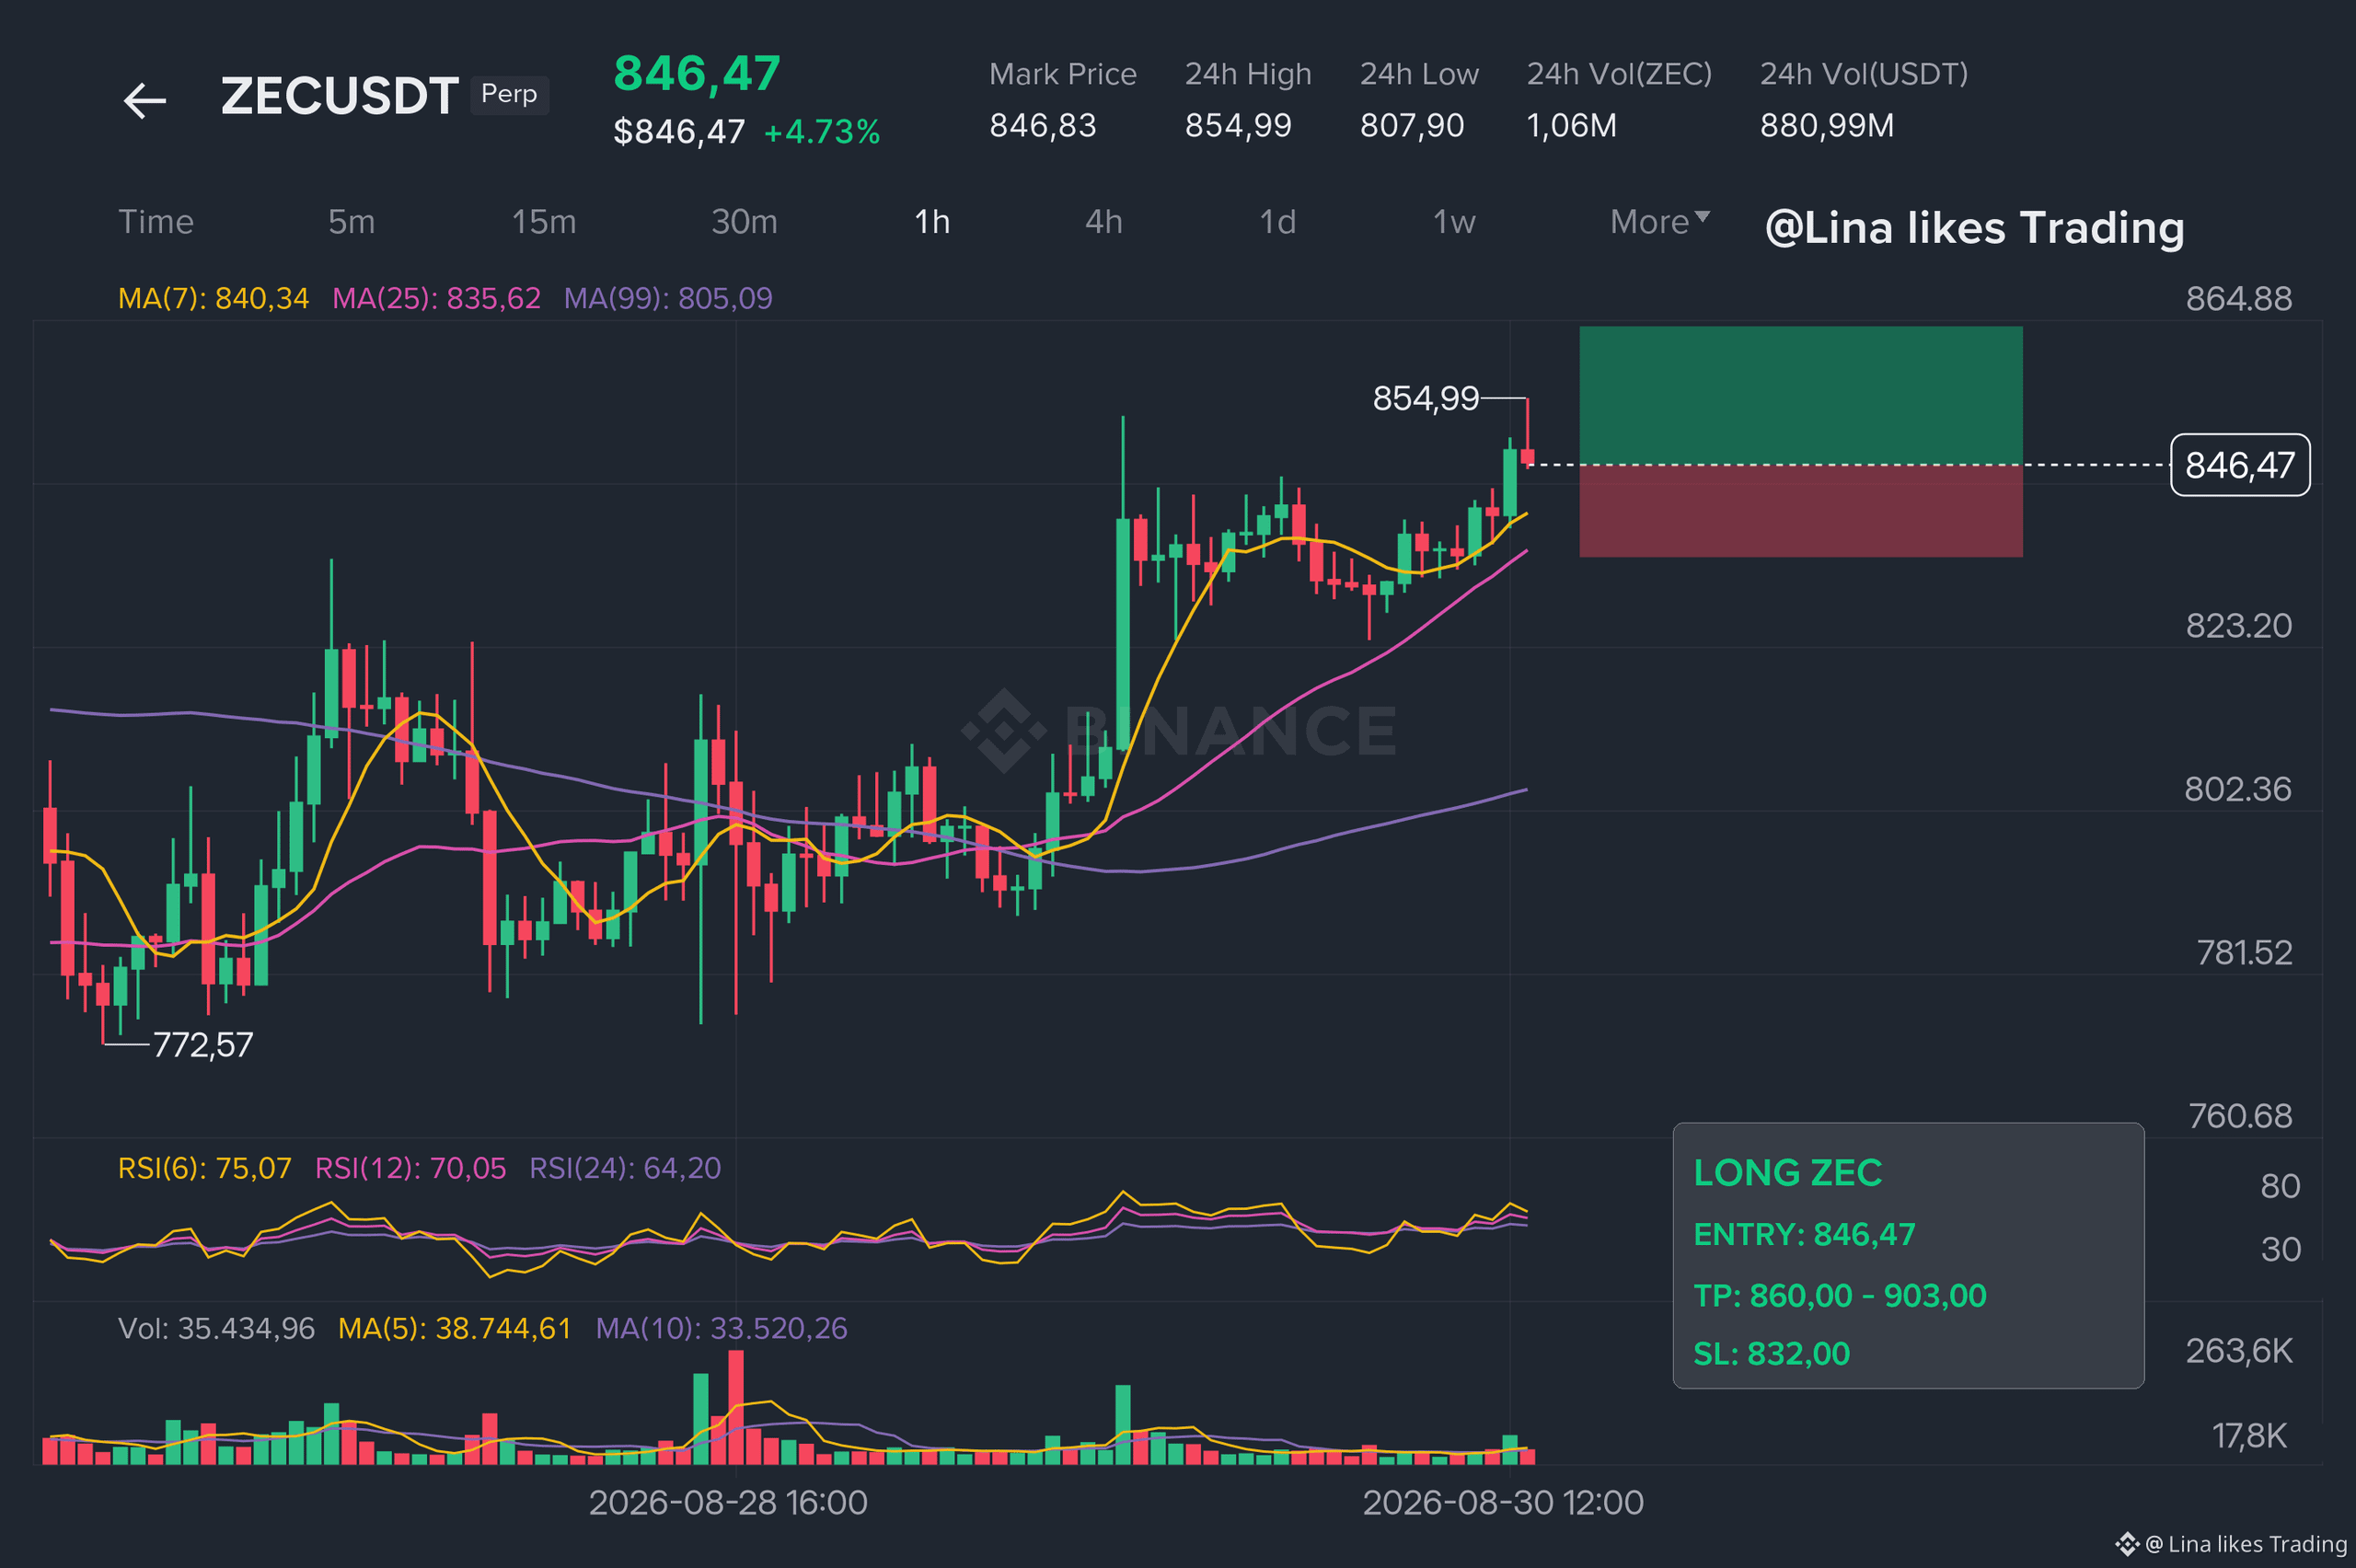2356x1568 pixels.
Task: Click the 263,6K volume axis label
Action: [x=2238, y=1352]
